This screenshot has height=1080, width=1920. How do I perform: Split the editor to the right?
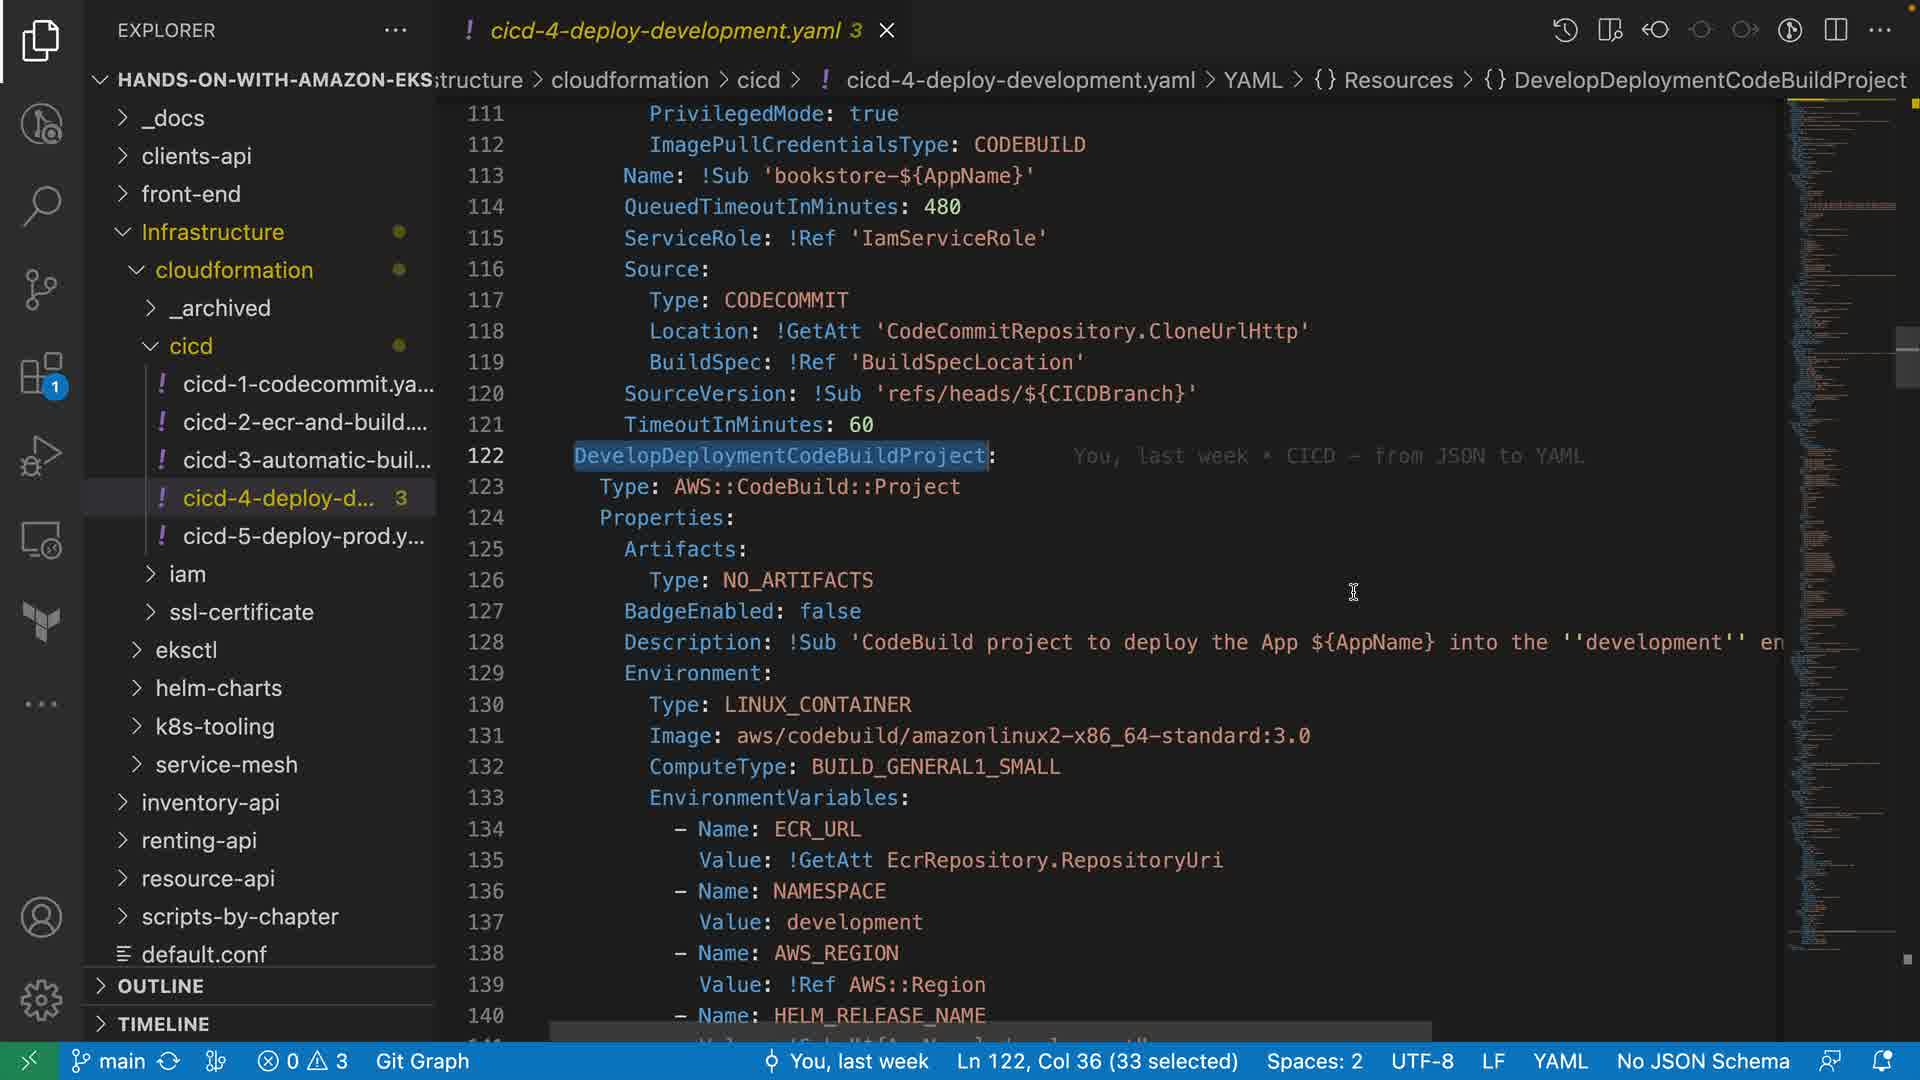[1836, 30]
